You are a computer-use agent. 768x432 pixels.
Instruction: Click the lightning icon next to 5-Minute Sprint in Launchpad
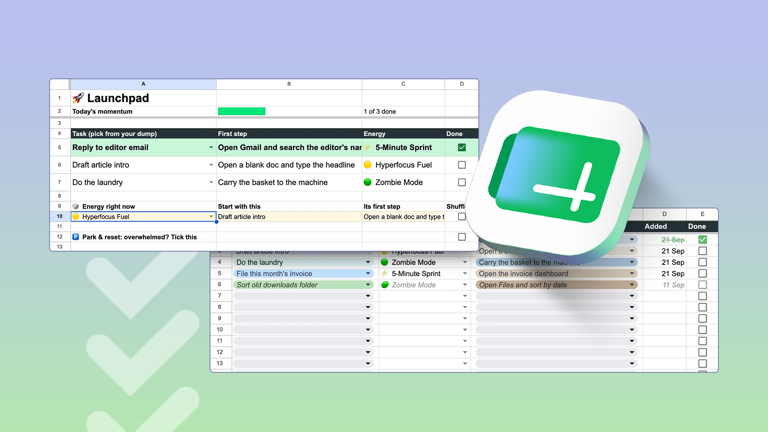pyautogui.click(x=367, y=147)
